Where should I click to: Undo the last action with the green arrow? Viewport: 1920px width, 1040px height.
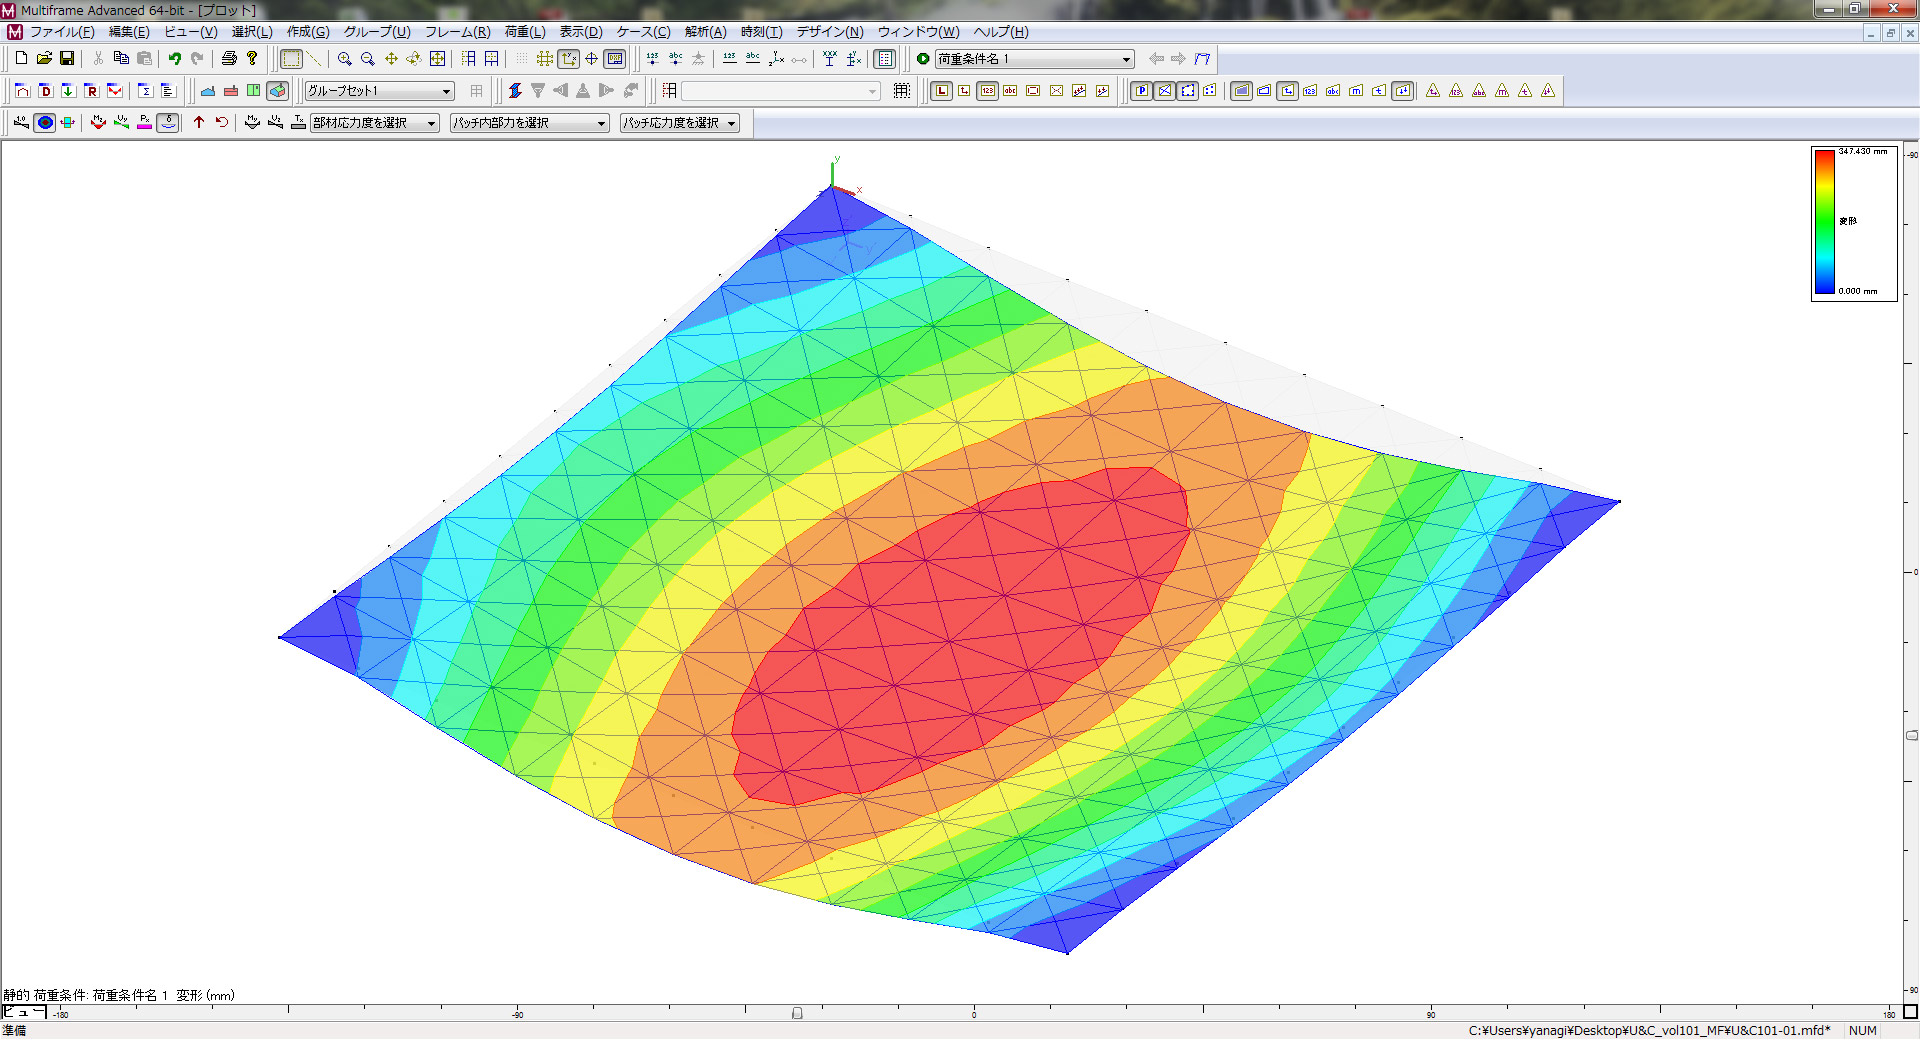tap(175, 59)
